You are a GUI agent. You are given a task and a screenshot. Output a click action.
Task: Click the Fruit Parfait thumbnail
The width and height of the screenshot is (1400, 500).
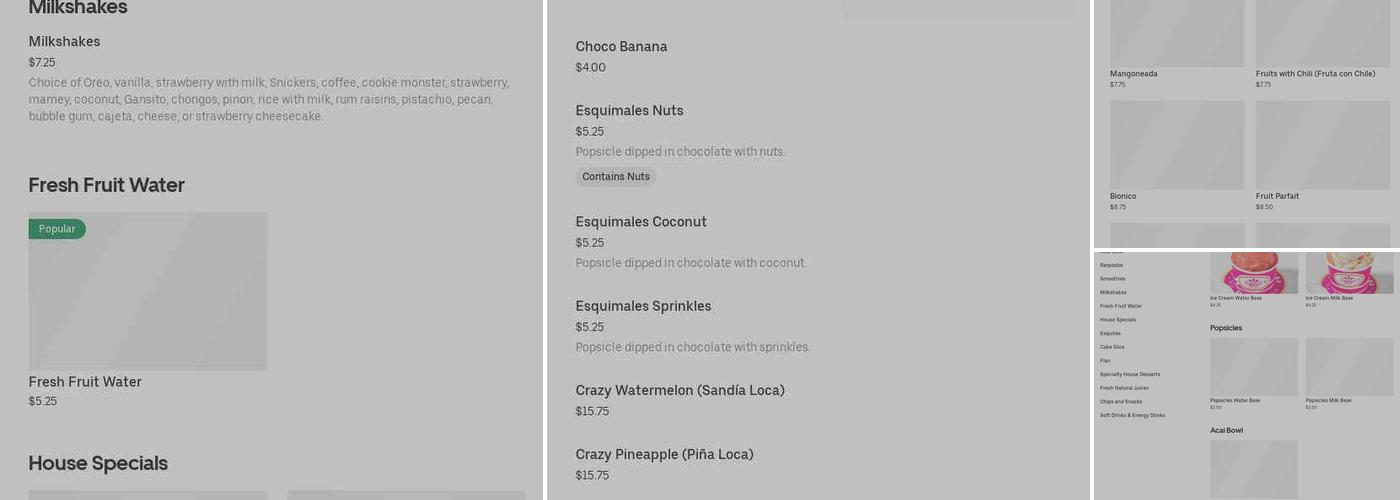[x=1323, y=145]
